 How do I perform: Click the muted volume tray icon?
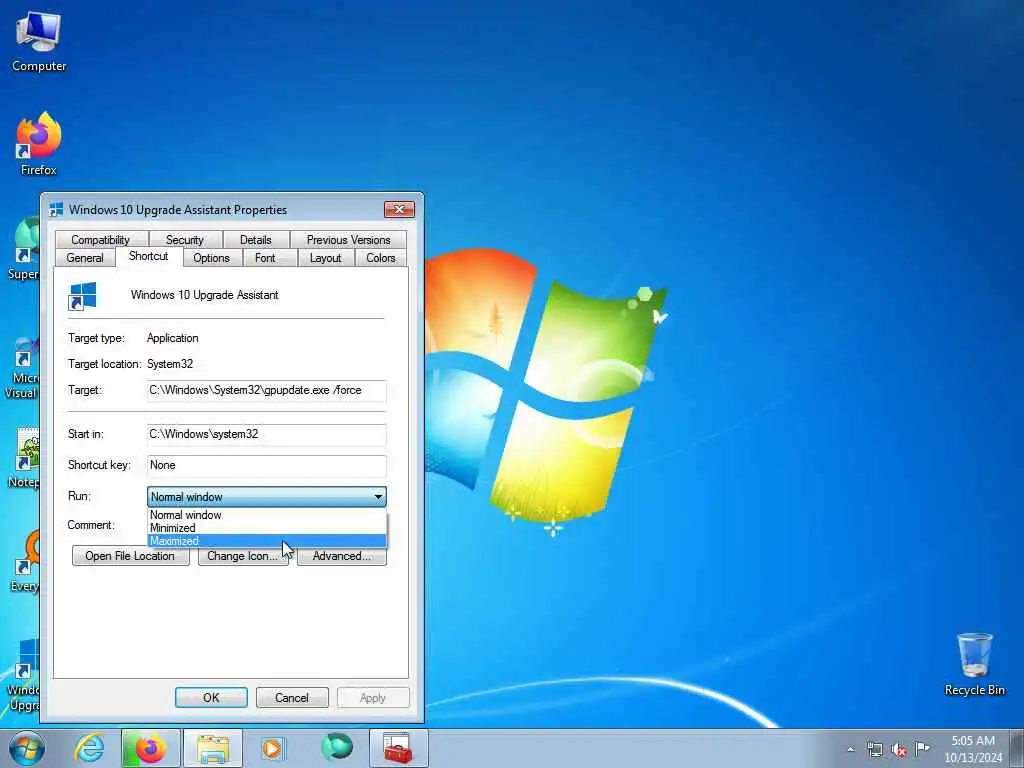[899, 750]
